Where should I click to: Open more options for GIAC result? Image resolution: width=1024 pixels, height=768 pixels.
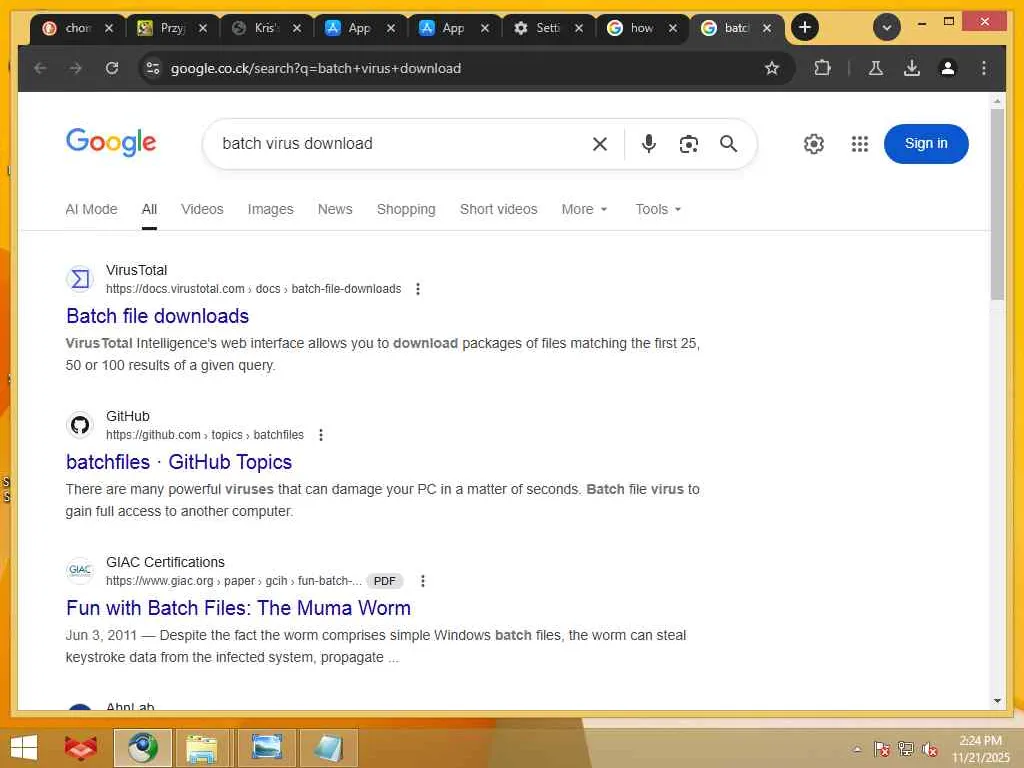[x=423, y=581]
